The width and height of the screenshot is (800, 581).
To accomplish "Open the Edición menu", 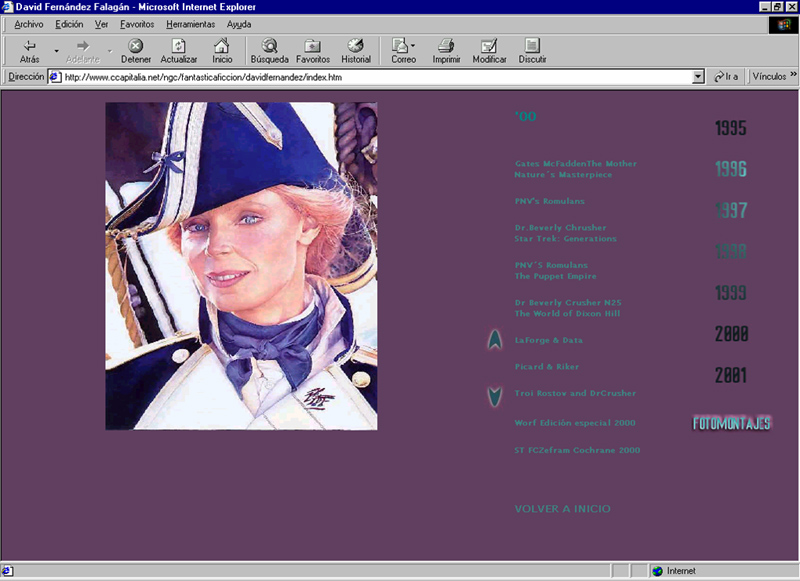I will click(69, 24).
